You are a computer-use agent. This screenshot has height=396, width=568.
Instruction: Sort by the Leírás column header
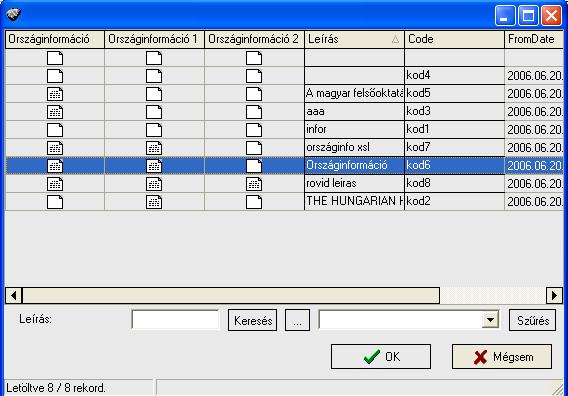pyautogui.click(x=354, y=39)
